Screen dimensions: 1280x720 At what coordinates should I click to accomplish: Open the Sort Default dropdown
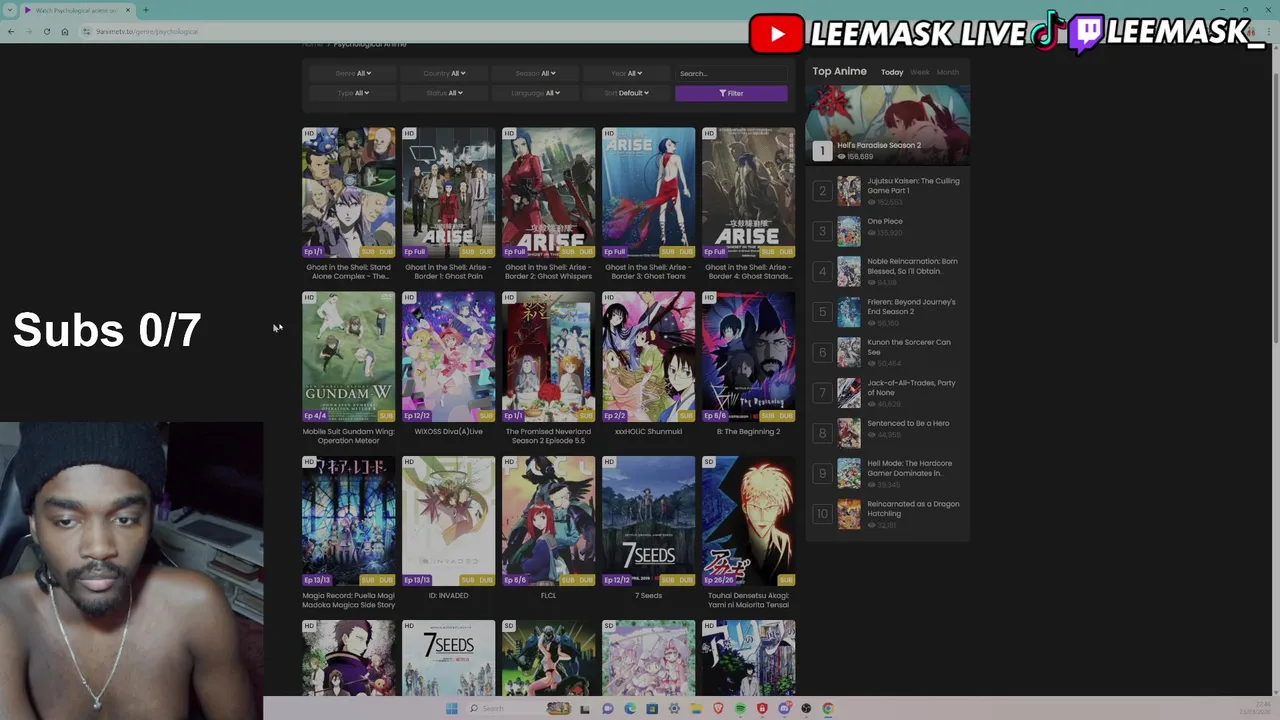coord(626,93)
